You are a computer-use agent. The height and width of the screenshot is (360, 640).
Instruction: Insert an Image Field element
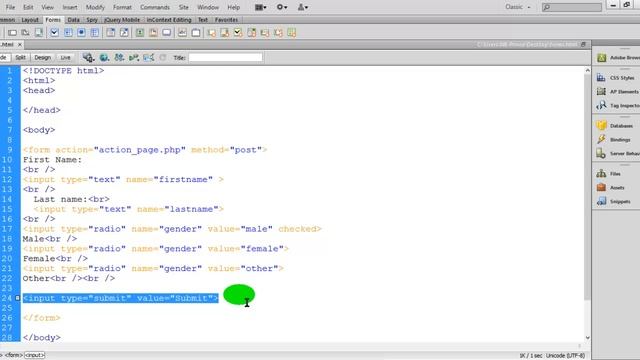coord(140,33)
